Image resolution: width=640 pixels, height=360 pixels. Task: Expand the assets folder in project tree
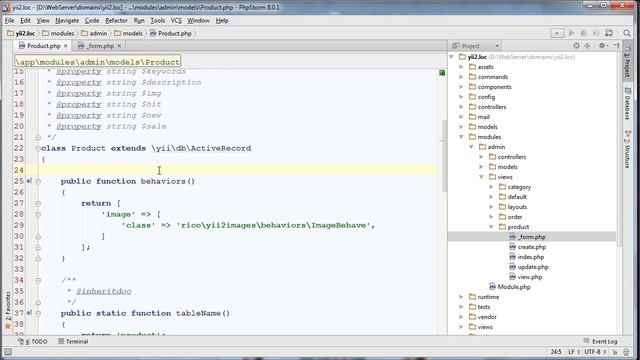click(461, 67)
